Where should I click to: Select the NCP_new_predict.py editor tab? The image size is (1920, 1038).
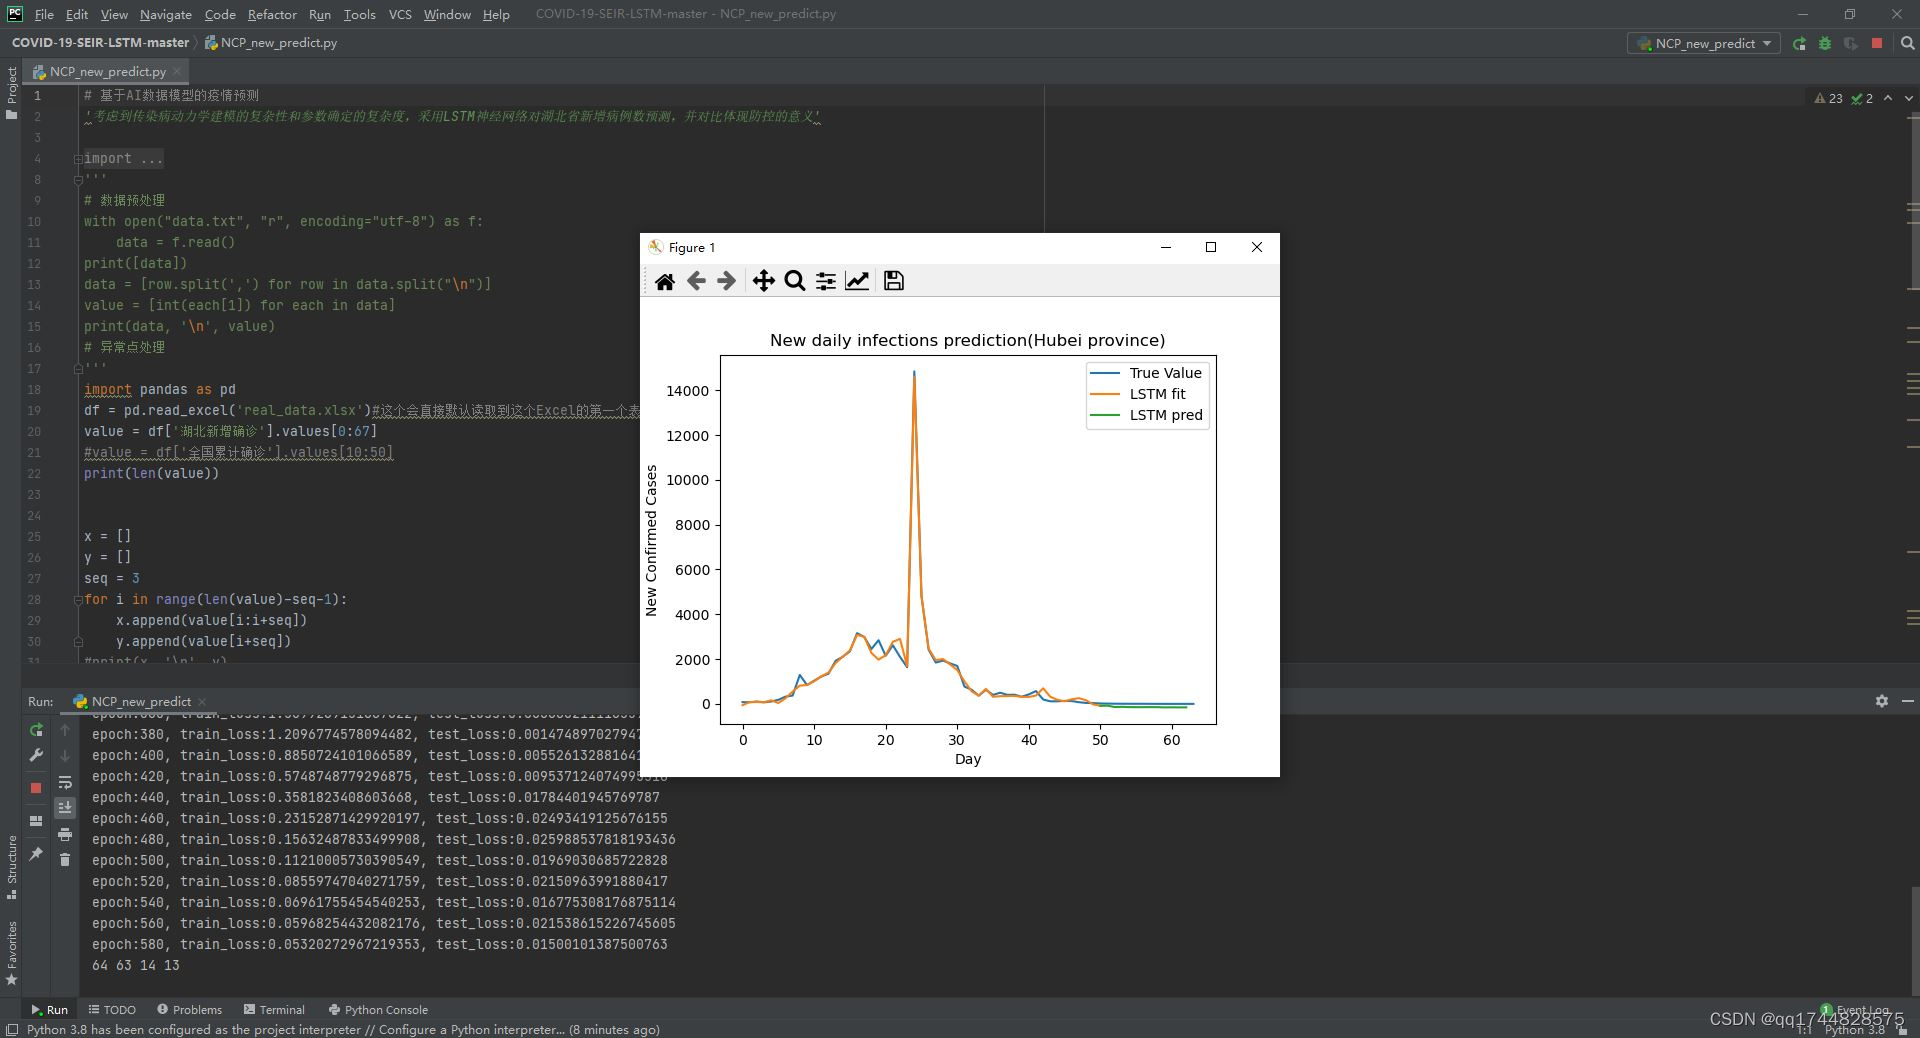tap(107, 72)
